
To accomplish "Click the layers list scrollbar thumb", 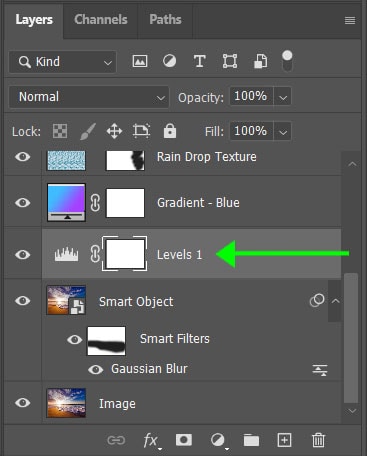I will (351, 338).
